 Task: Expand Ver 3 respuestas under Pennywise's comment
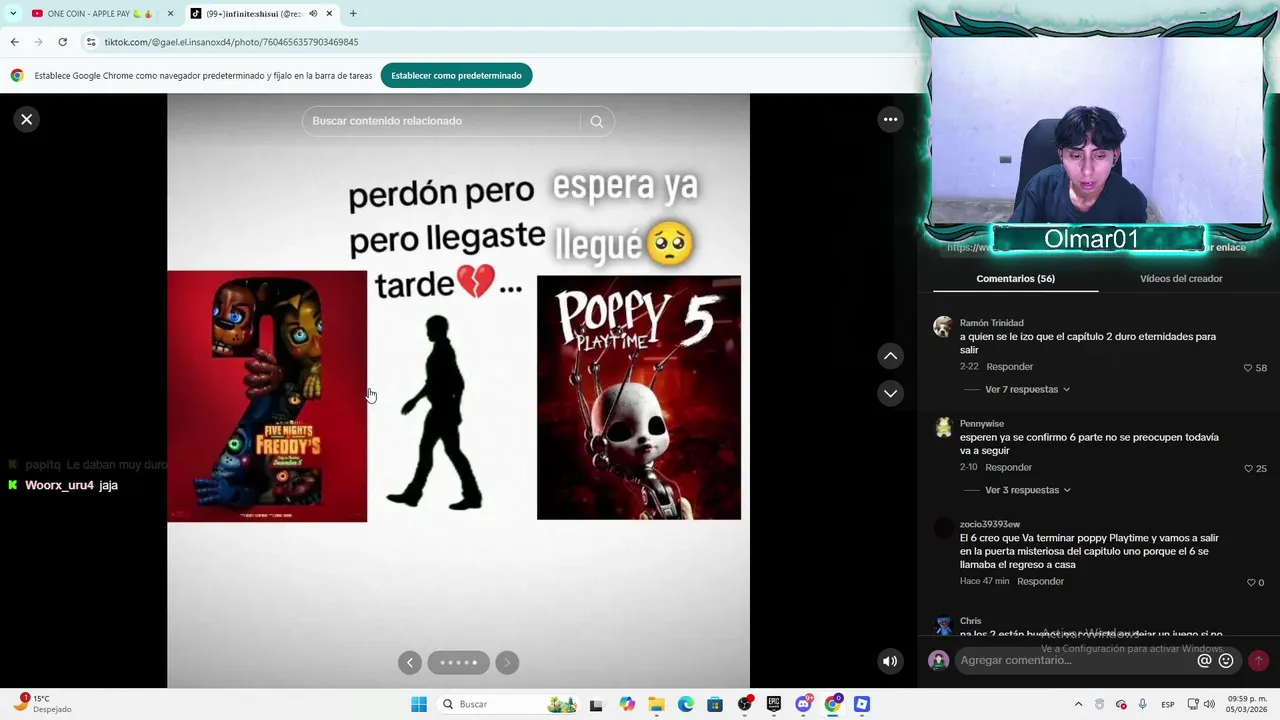pos(1027,490)
